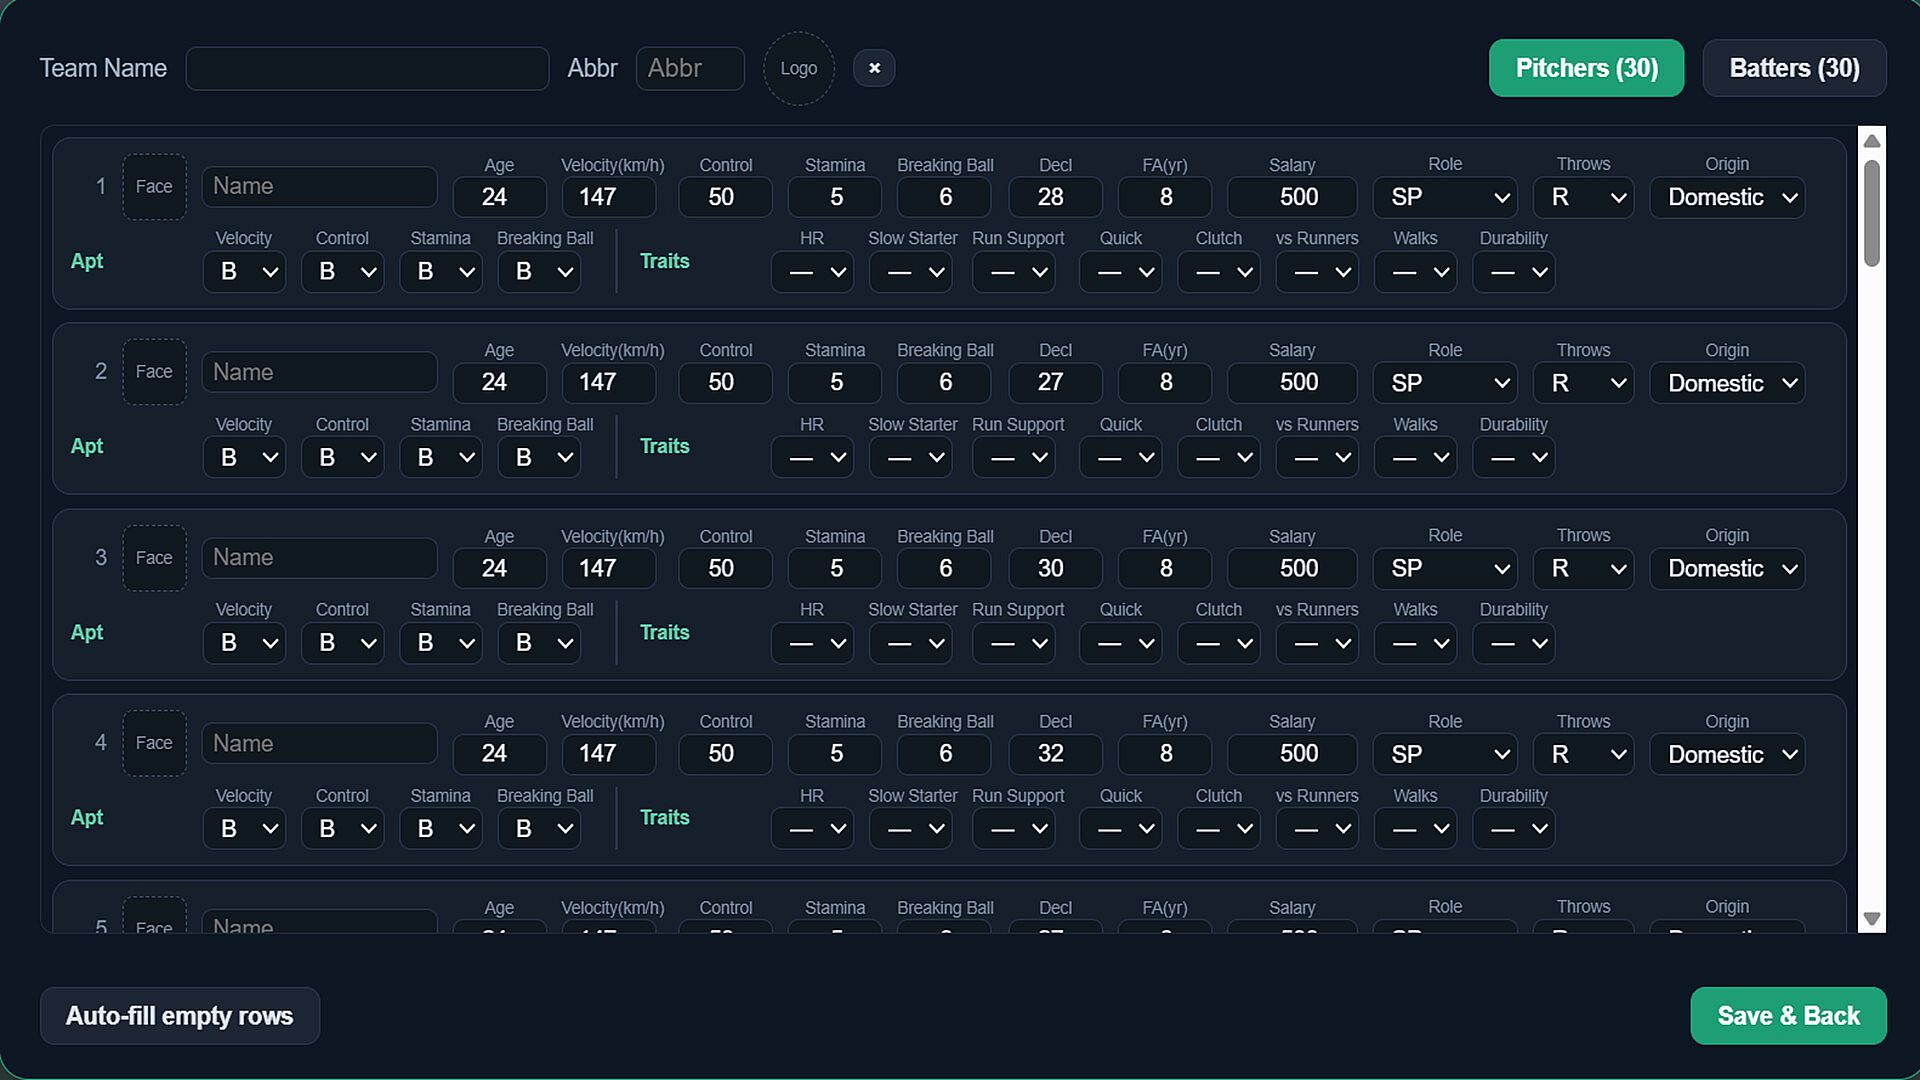Viewport: 1920px width, 1080px height.
Task: Open the Face placeholder for pitcher 4
Action: pos(154,743)
